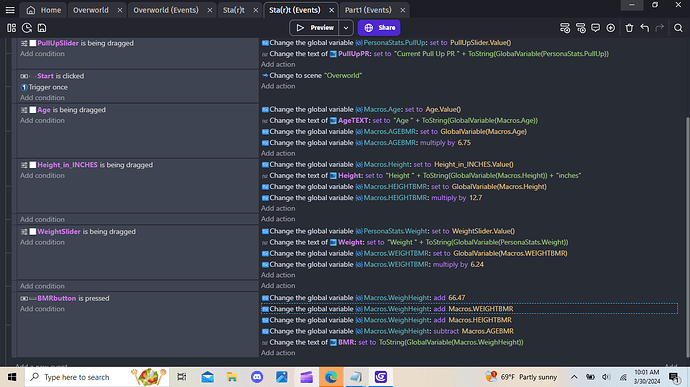This screenshot has width=690, height=387.
Task: Select BMRbutton is pressed condition
Action: 65,298
